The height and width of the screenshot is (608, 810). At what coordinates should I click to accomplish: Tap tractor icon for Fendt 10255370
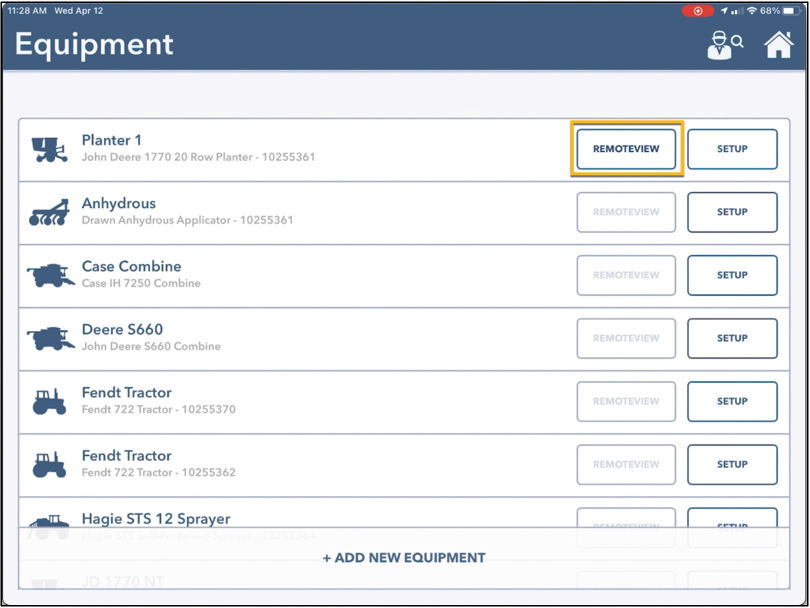(x=49, y=401)
